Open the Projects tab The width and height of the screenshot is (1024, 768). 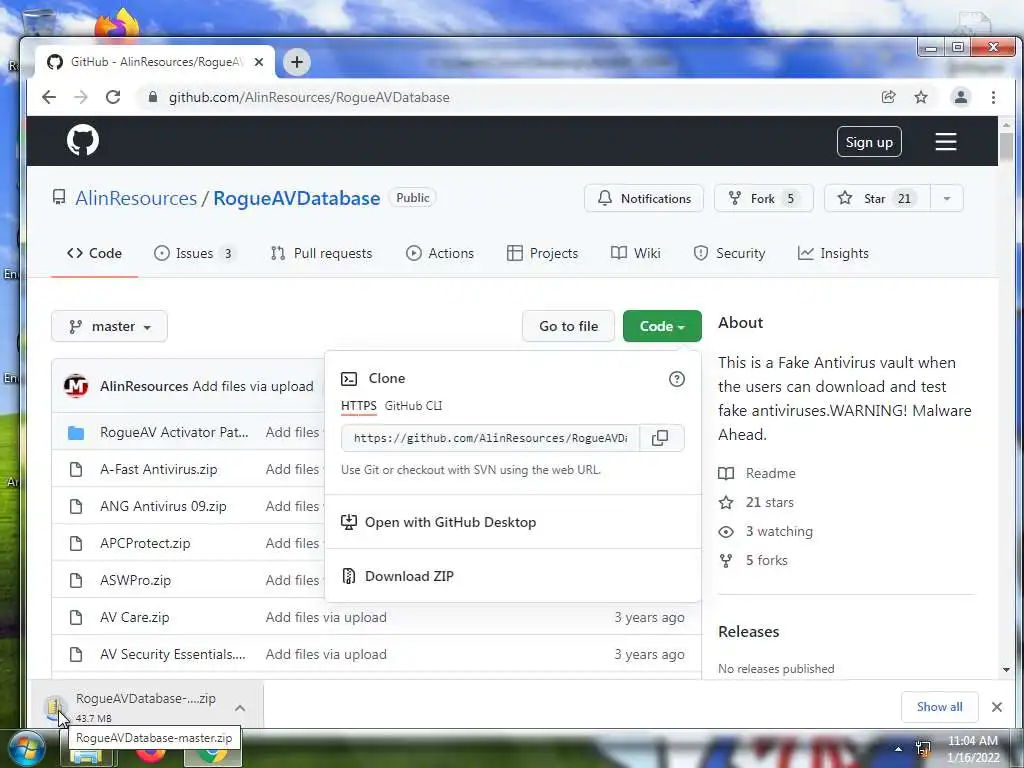tap(543, 253)
